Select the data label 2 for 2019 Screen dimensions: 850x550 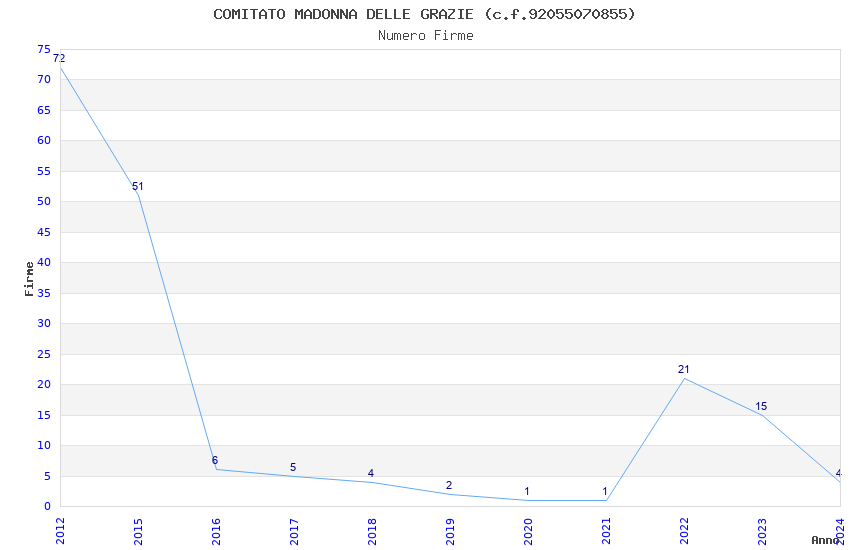click(x=449, y=485)
